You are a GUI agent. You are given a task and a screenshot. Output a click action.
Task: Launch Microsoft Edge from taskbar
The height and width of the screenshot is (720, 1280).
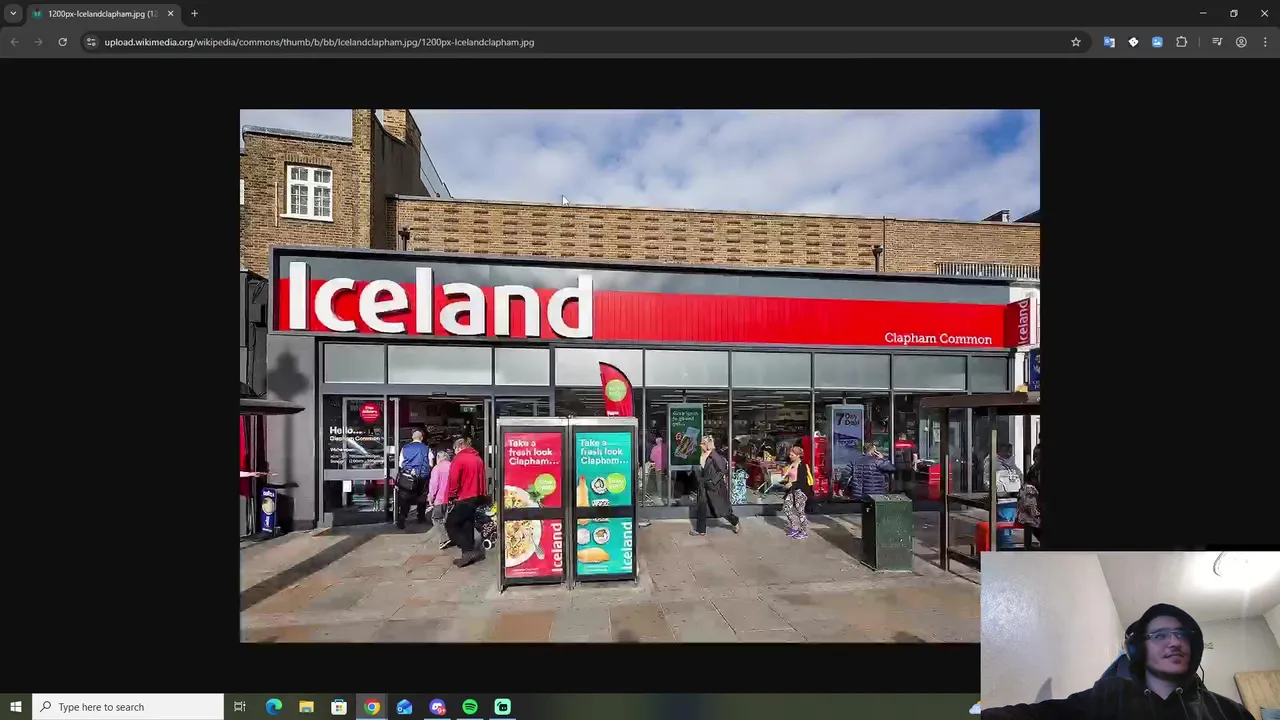pos(273,707)
